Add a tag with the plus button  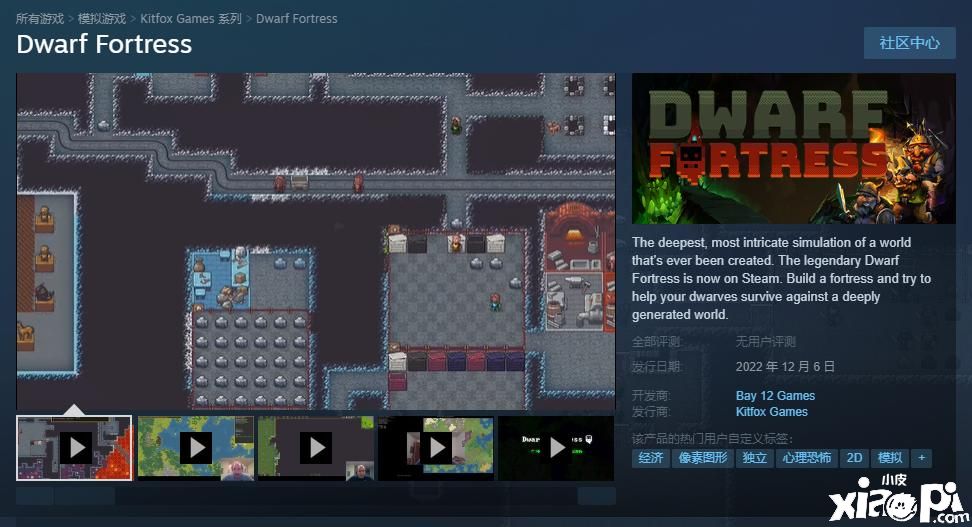[922, 458]
